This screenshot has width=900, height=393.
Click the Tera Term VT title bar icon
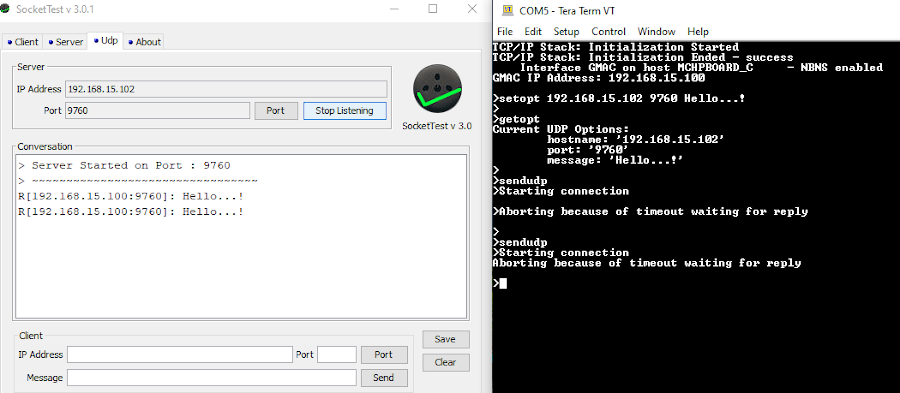click(x=507, y=10)
